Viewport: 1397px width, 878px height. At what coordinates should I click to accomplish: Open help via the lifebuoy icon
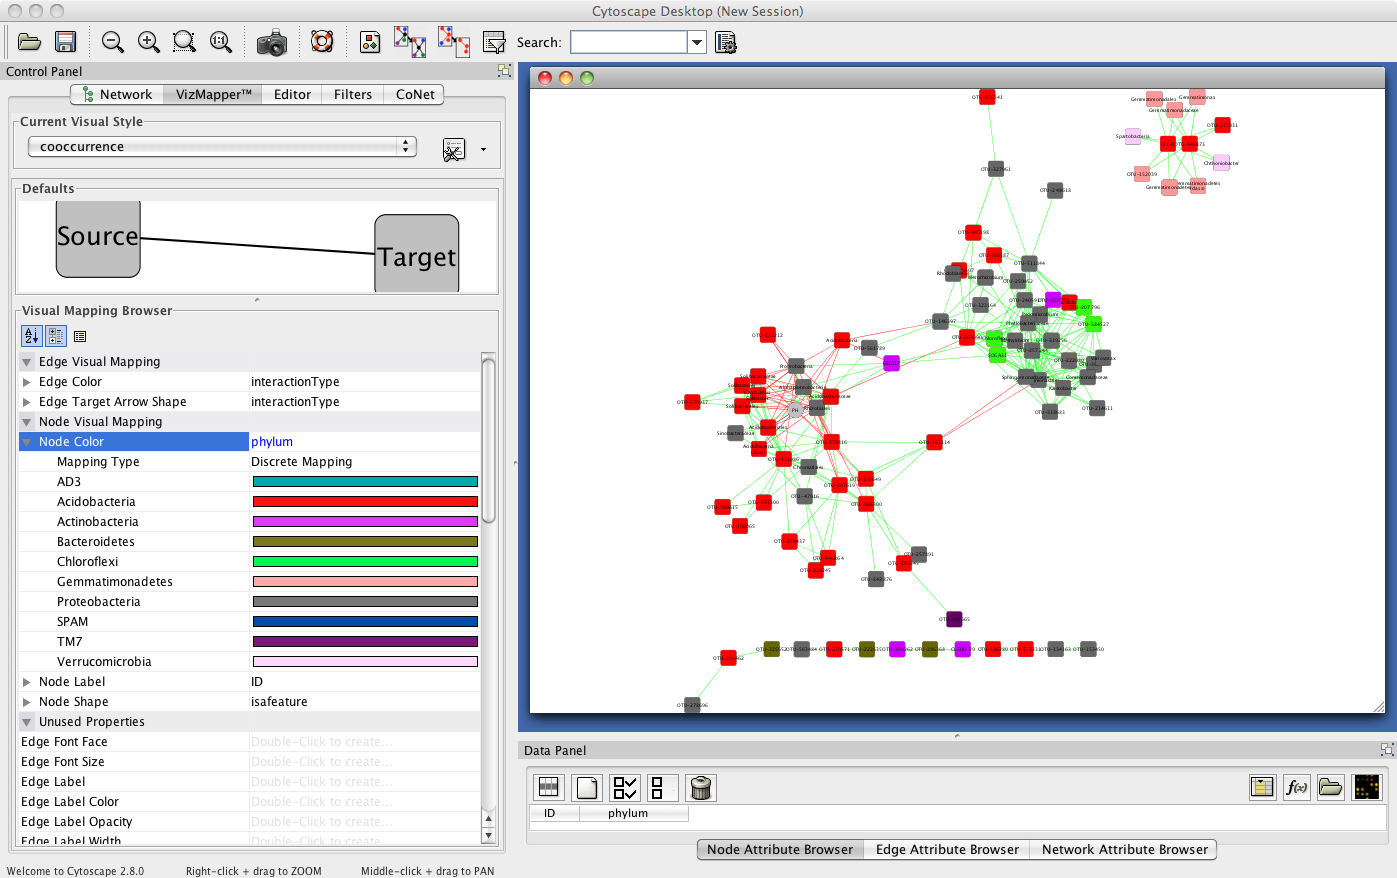[322, 42]
